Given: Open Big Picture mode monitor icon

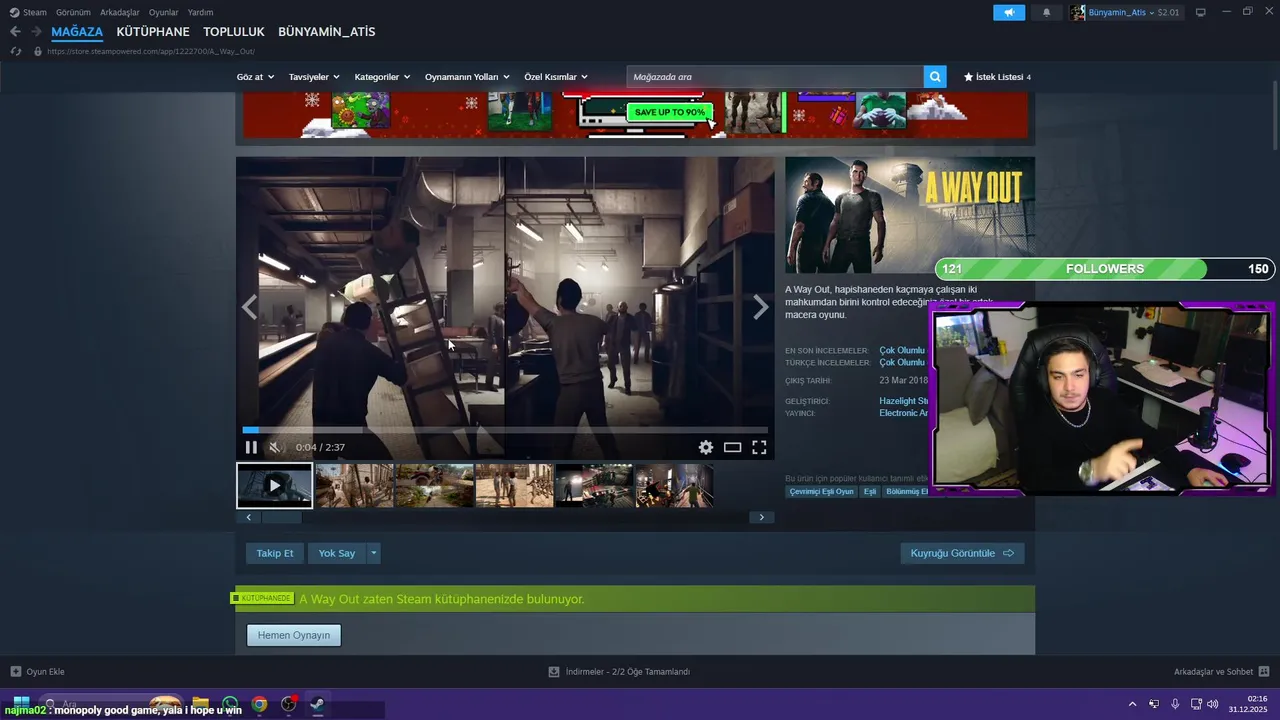Looking at the screenshot, I should coord(1201,12).
